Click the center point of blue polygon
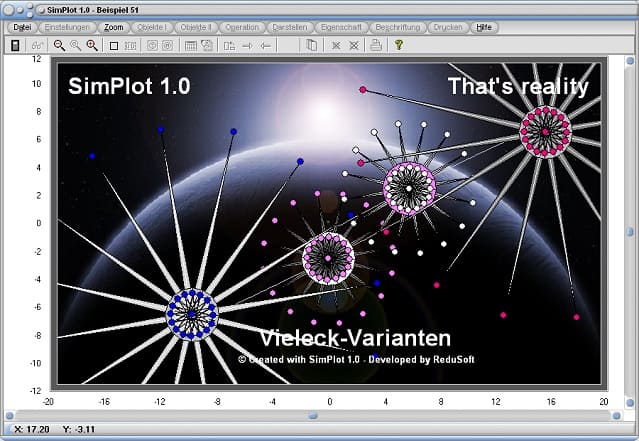 coord(192,314)
